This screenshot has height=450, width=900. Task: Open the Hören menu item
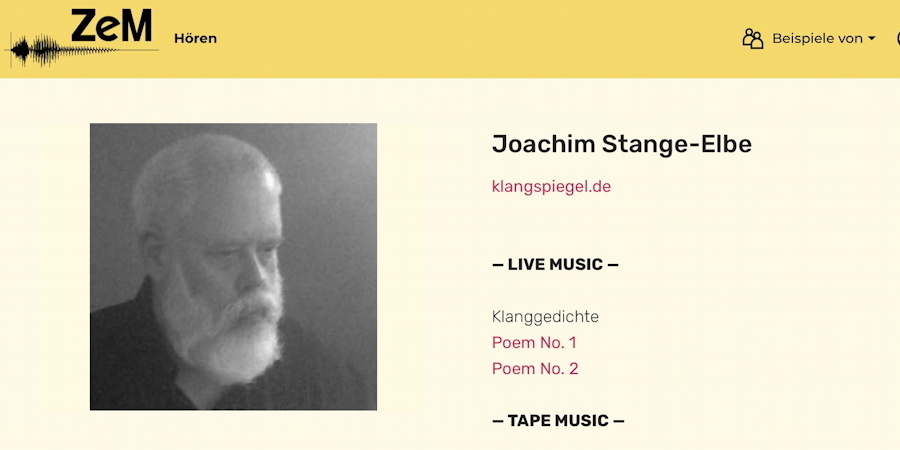[196, 38]
